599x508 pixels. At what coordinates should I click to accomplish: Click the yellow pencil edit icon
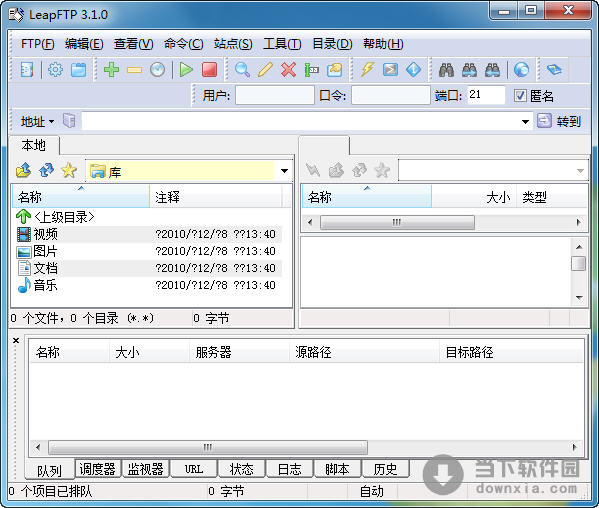(265, 70)
